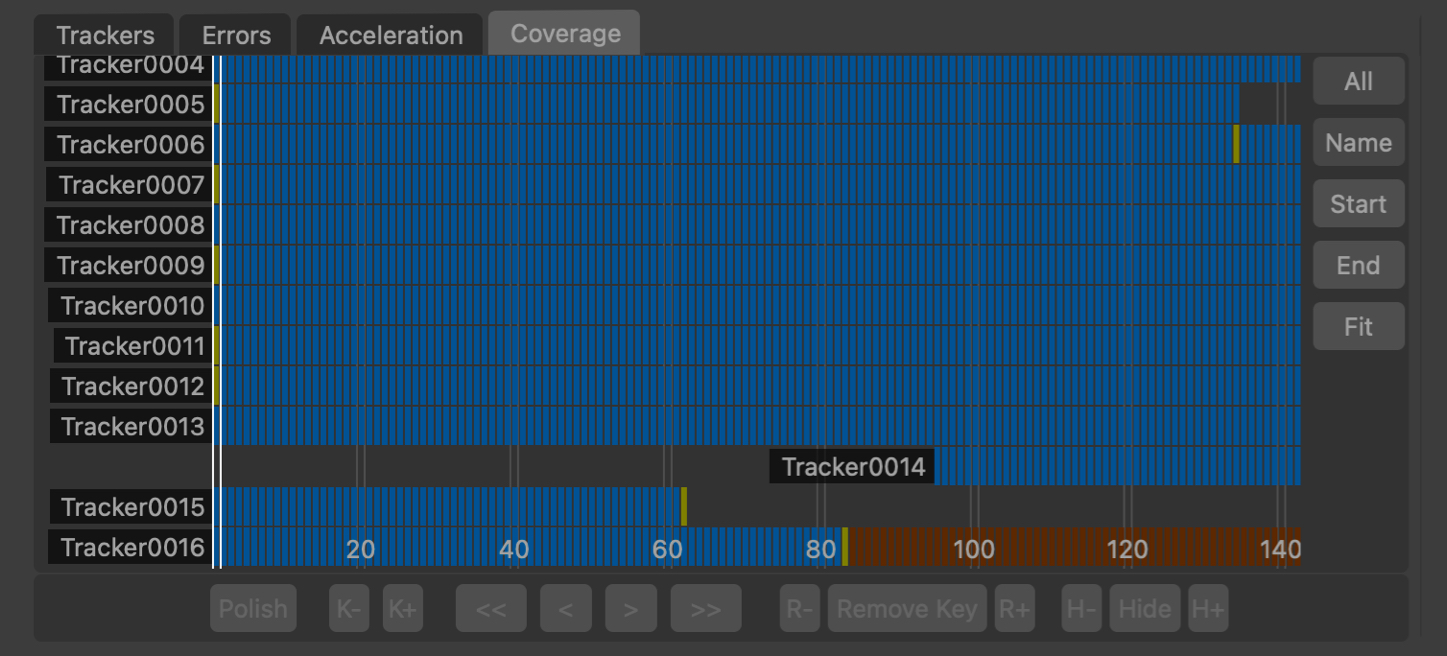Sort trackers by End
1447x656 pixels.
[1358, 265]
